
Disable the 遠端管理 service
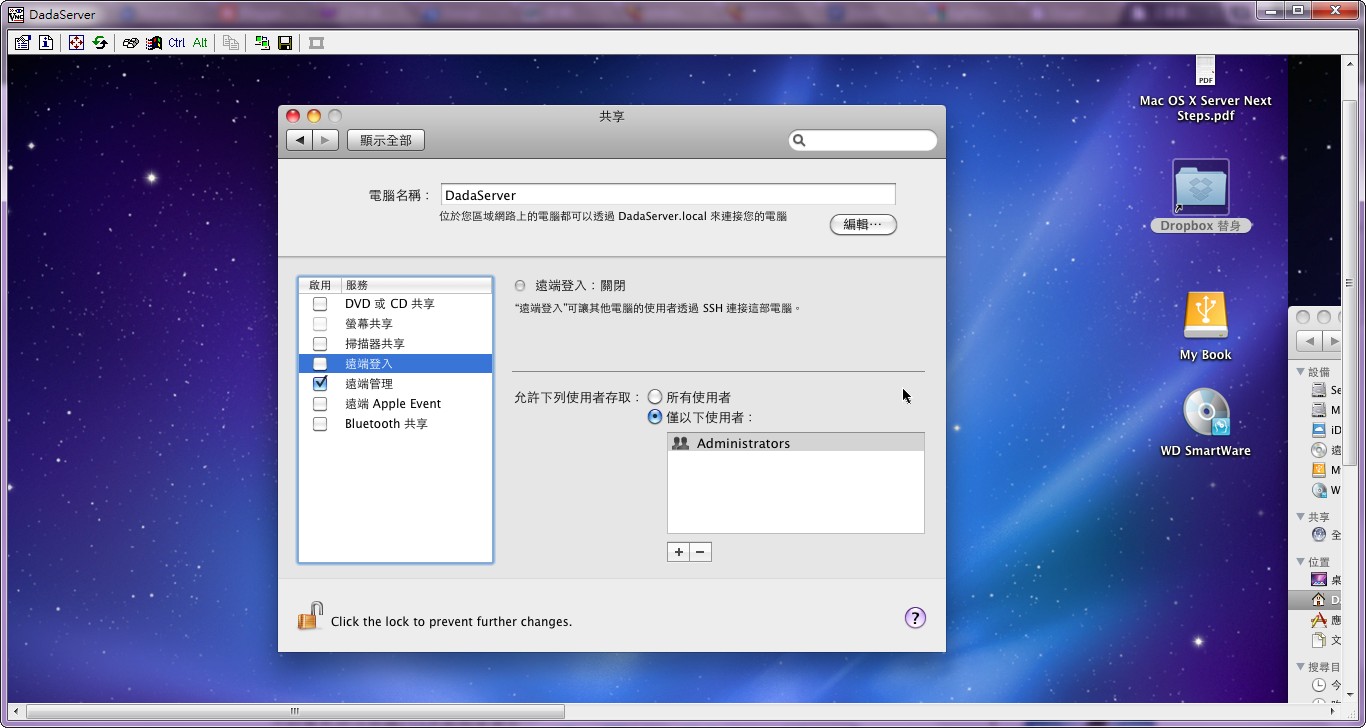click(x=320, y=383)
